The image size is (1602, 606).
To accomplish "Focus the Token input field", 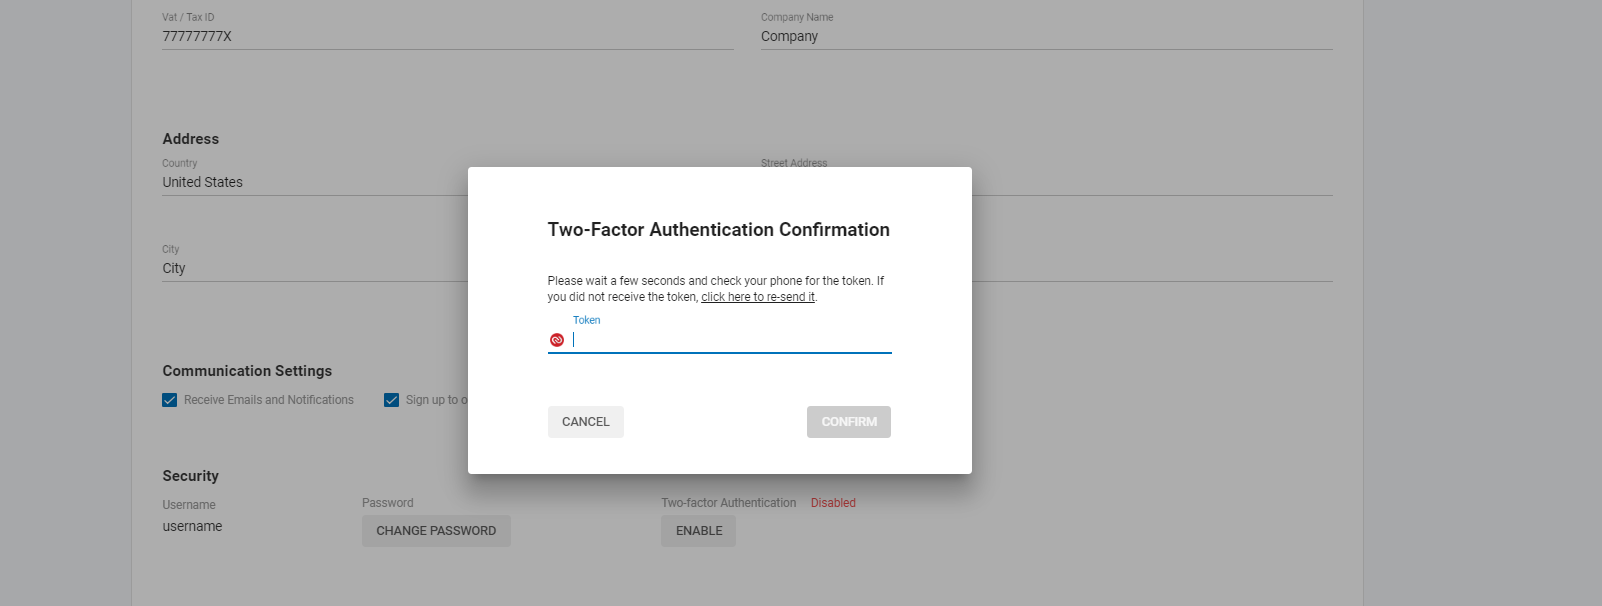I will coord(730,340).
